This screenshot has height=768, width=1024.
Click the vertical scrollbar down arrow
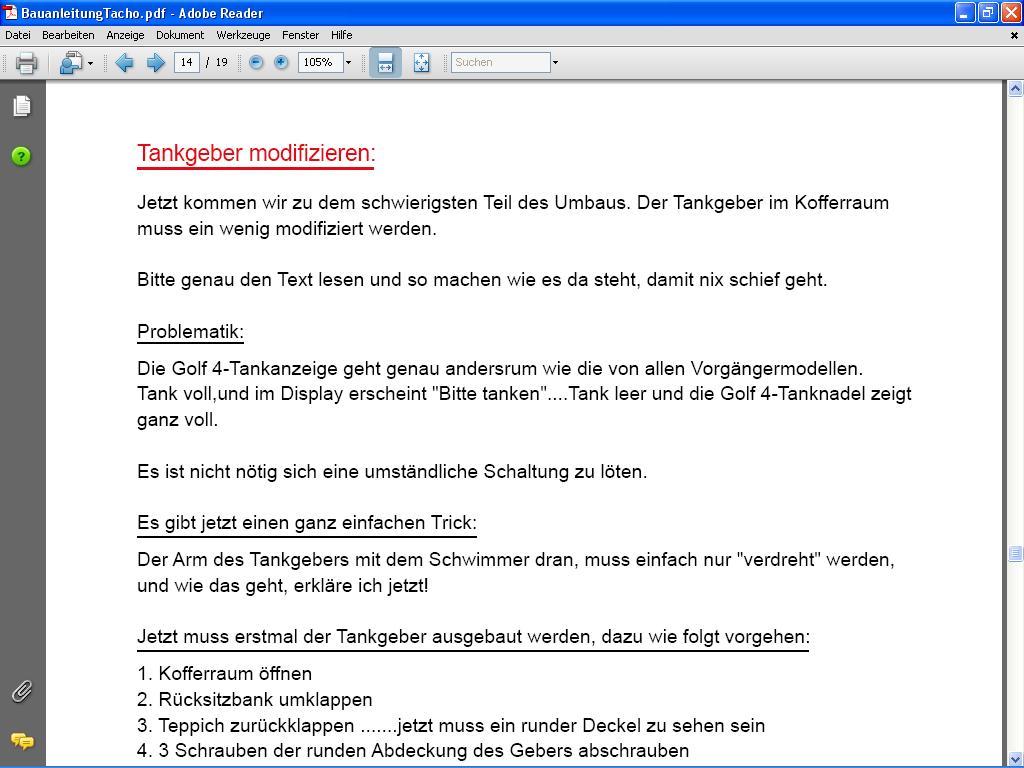tap(1015, 759)
